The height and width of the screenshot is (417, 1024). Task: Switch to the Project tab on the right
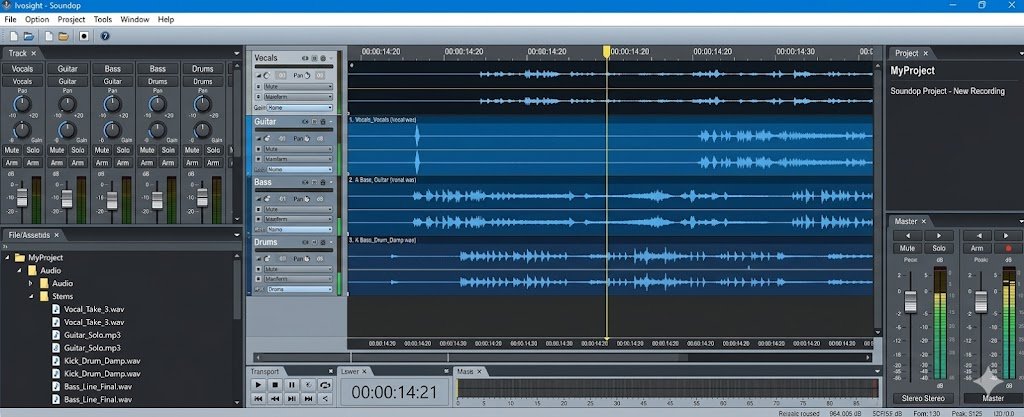point(907,53)
